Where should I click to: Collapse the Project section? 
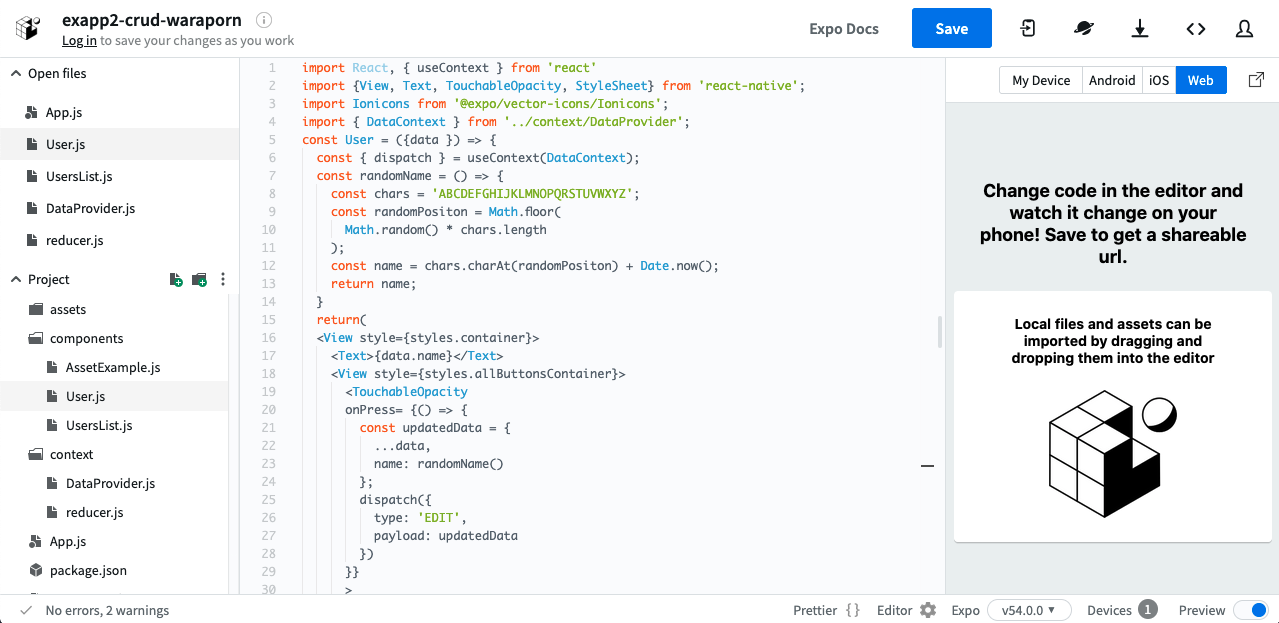click(x=16, y=280)
